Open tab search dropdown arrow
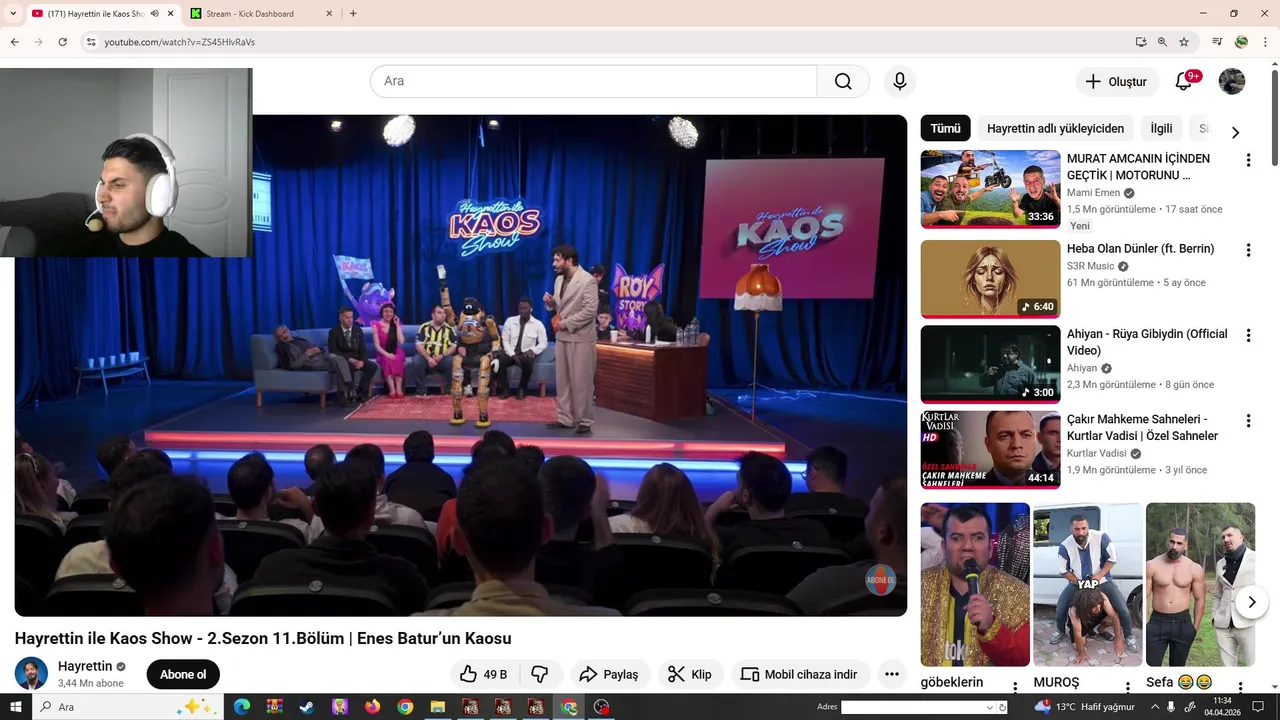 (13, 14)
